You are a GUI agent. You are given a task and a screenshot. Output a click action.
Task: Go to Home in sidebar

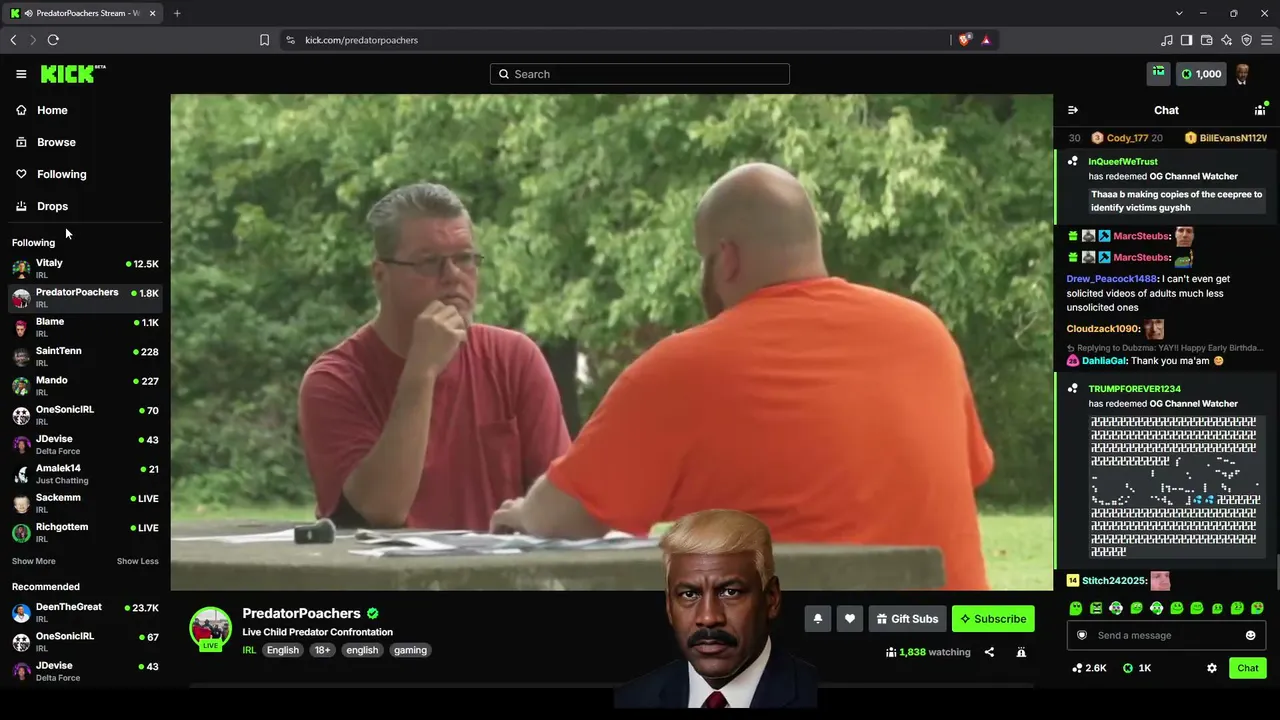[52, 110]
